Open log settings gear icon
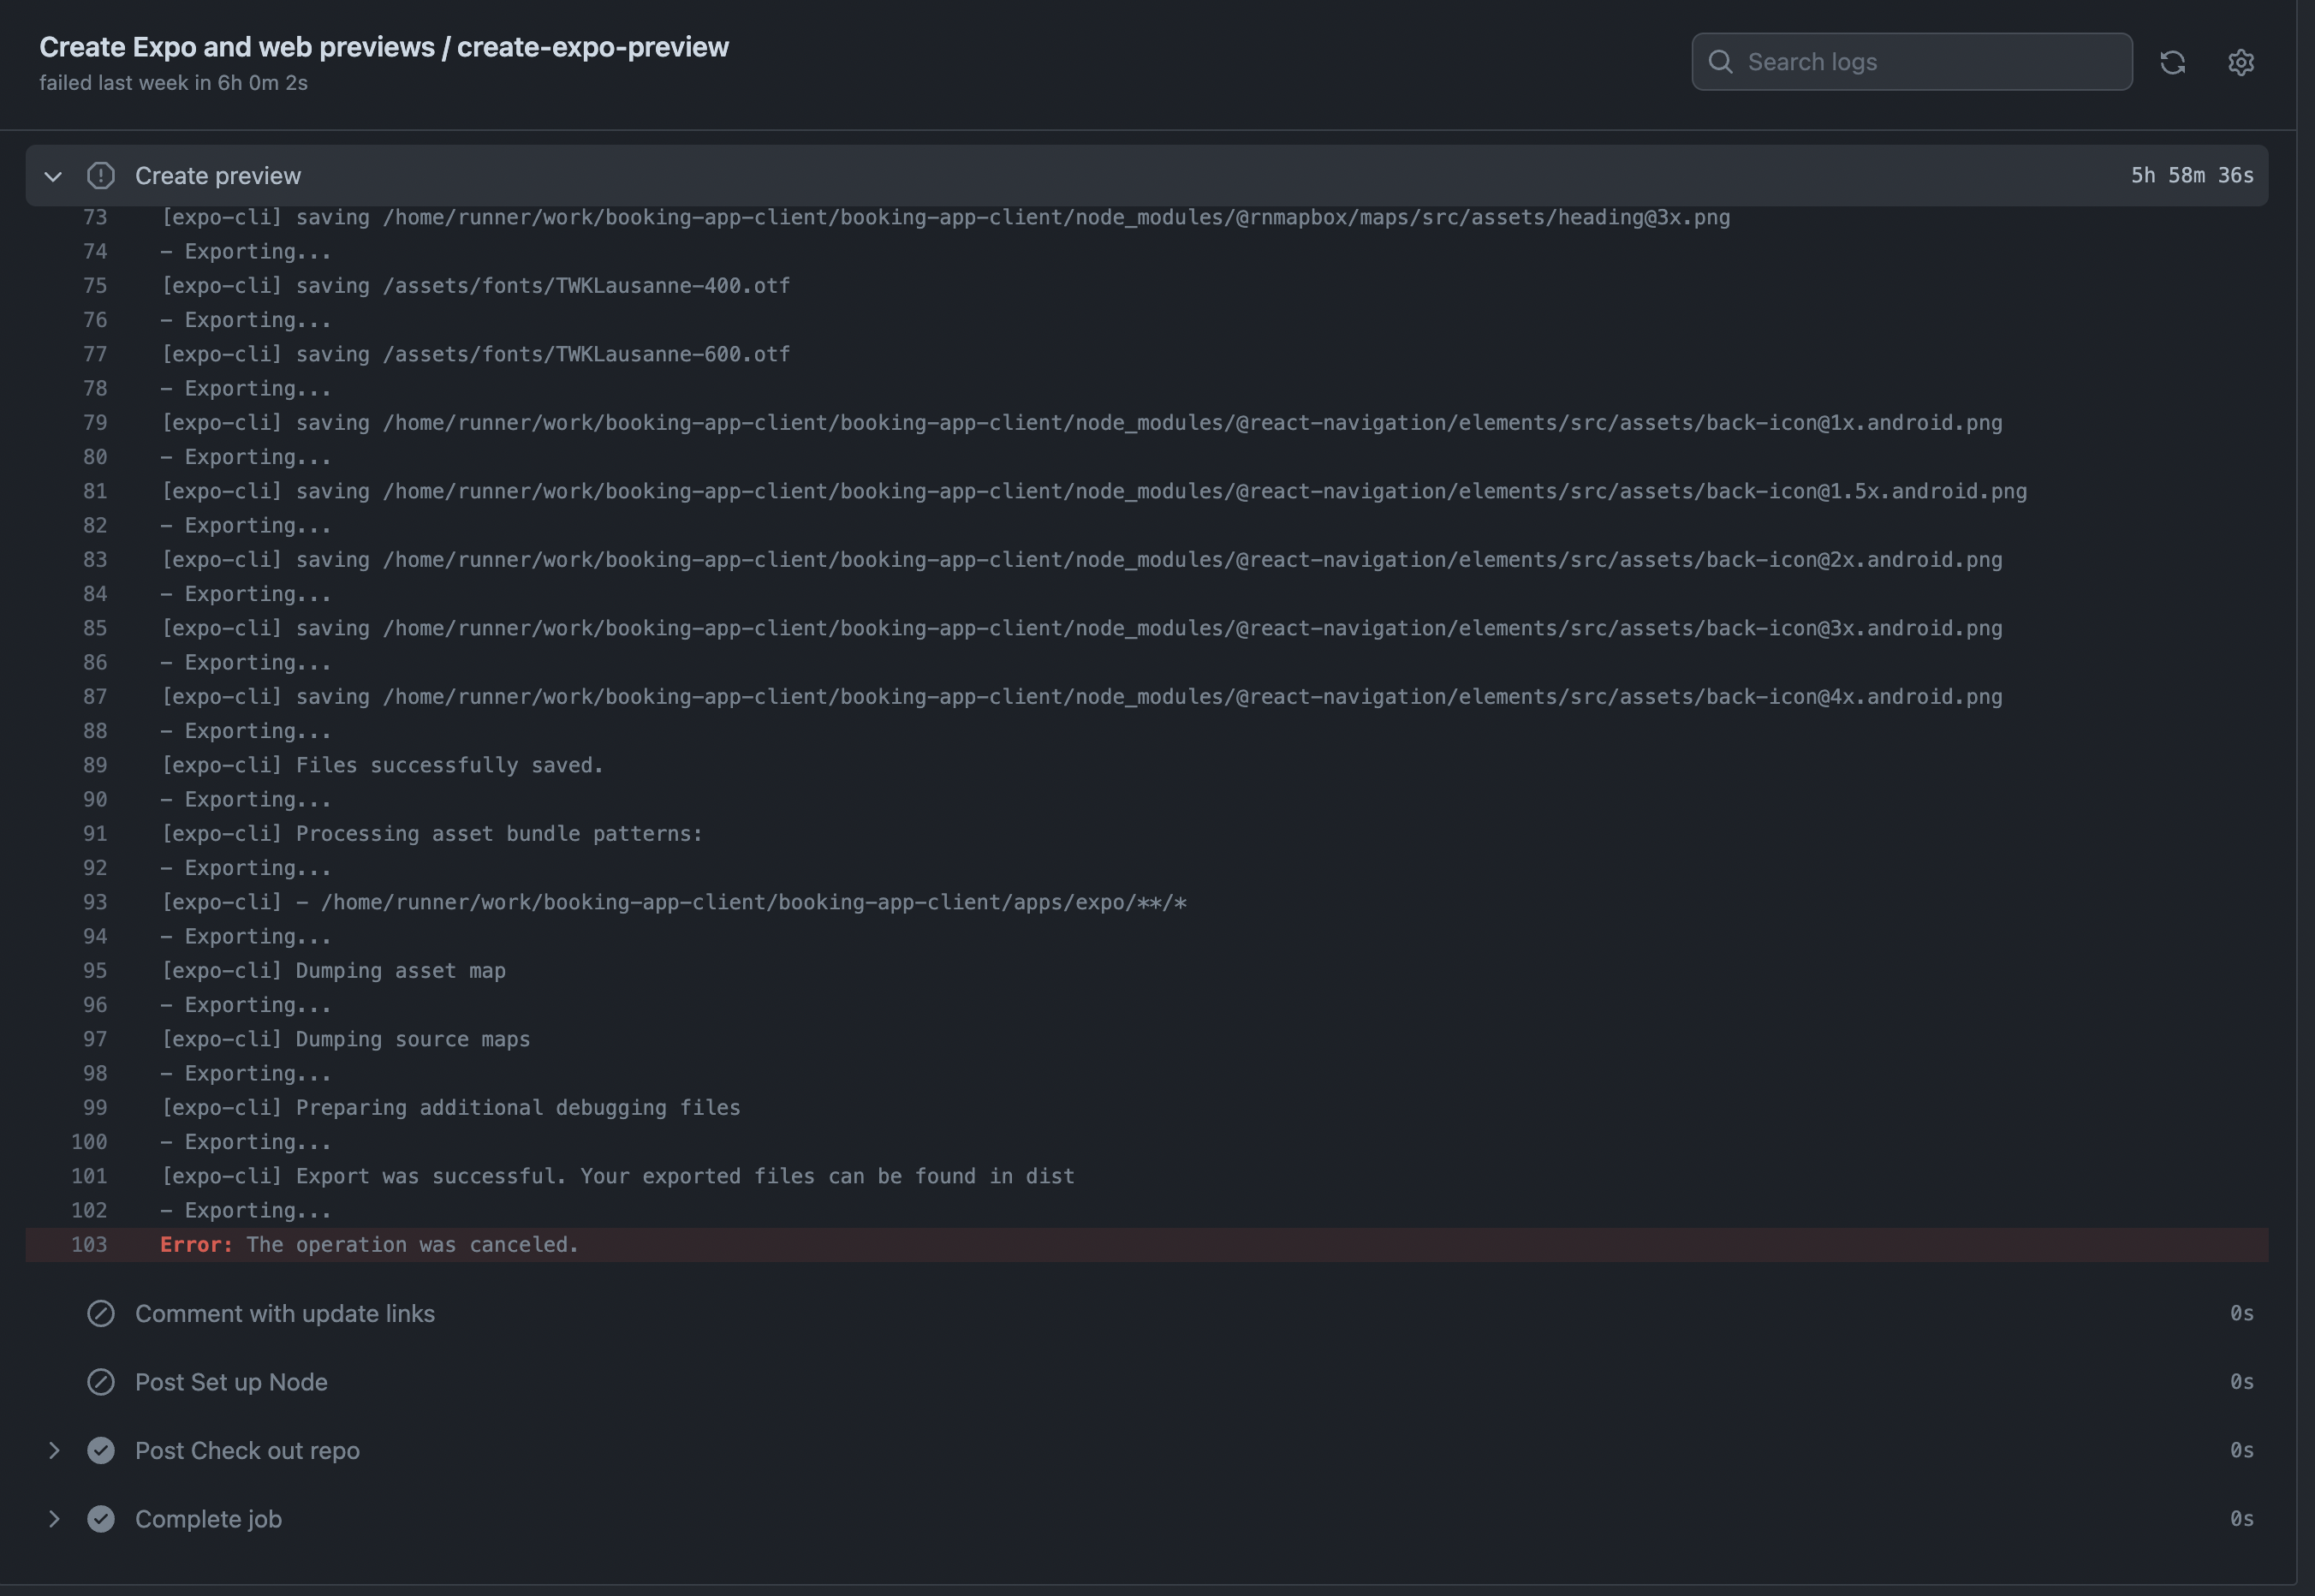Viewport: 2315px width, 1596px height. (2240, 62)
